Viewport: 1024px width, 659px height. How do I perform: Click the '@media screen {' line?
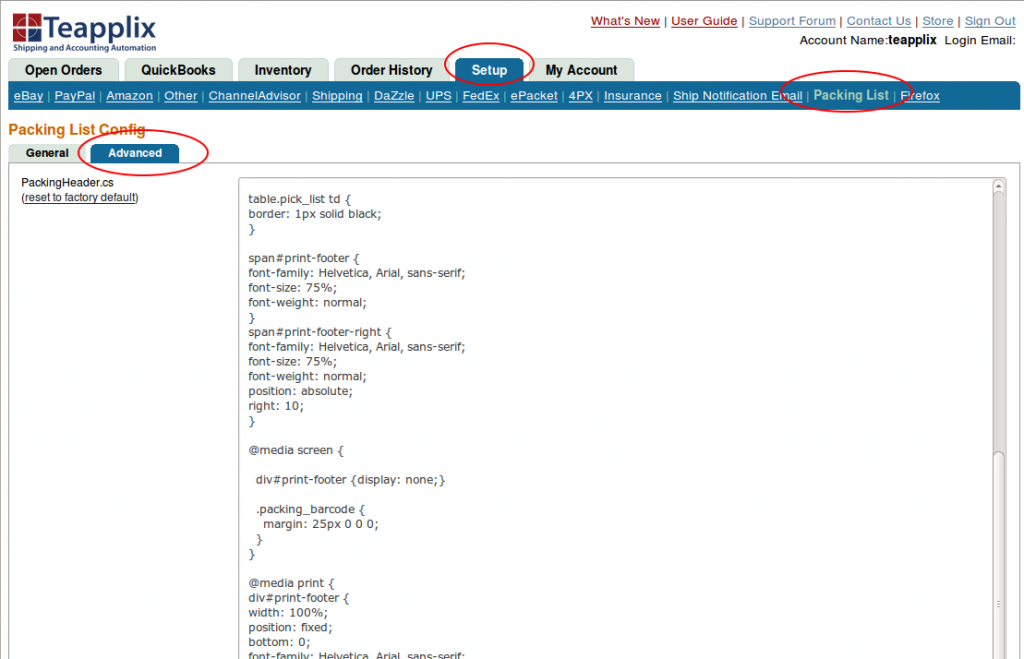(295, 450)
